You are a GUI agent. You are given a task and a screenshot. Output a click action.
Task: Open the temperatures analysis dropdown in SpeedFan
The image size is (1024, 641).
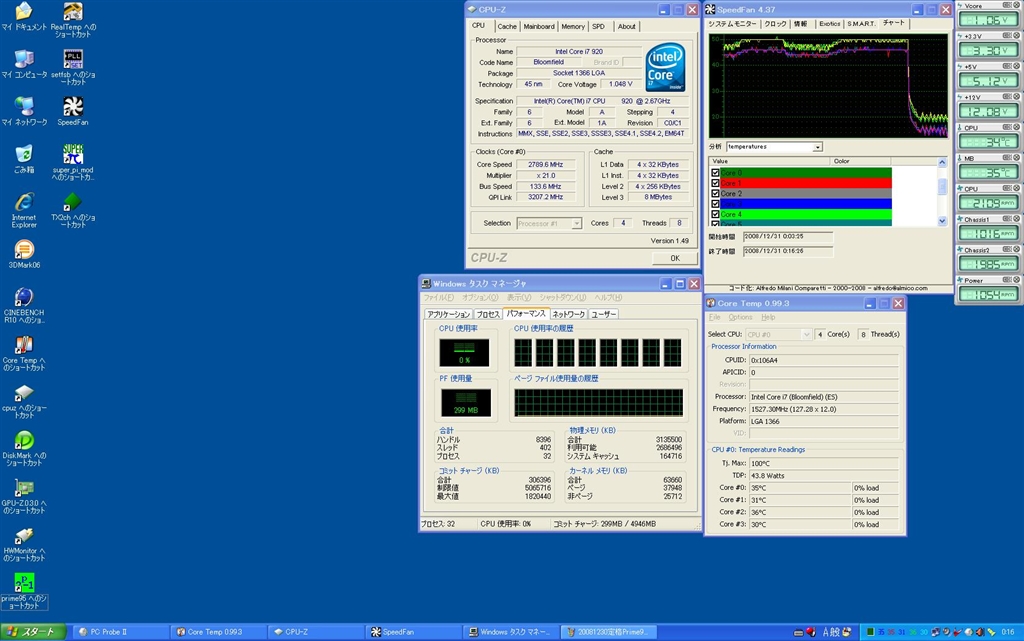coord(817,147)
